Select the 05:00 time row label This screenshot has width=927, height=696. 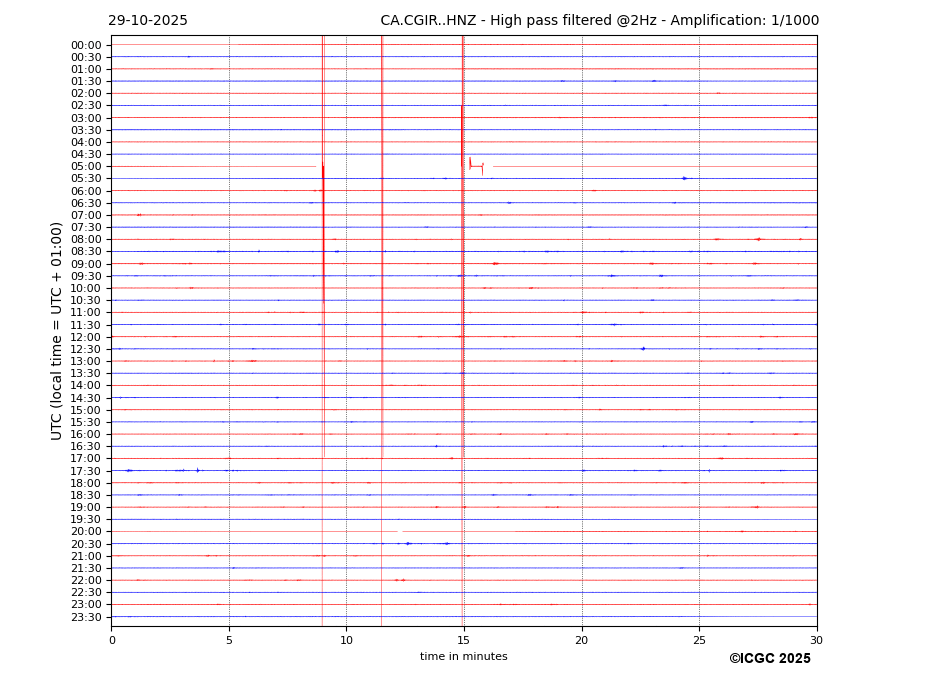[86, 167]
